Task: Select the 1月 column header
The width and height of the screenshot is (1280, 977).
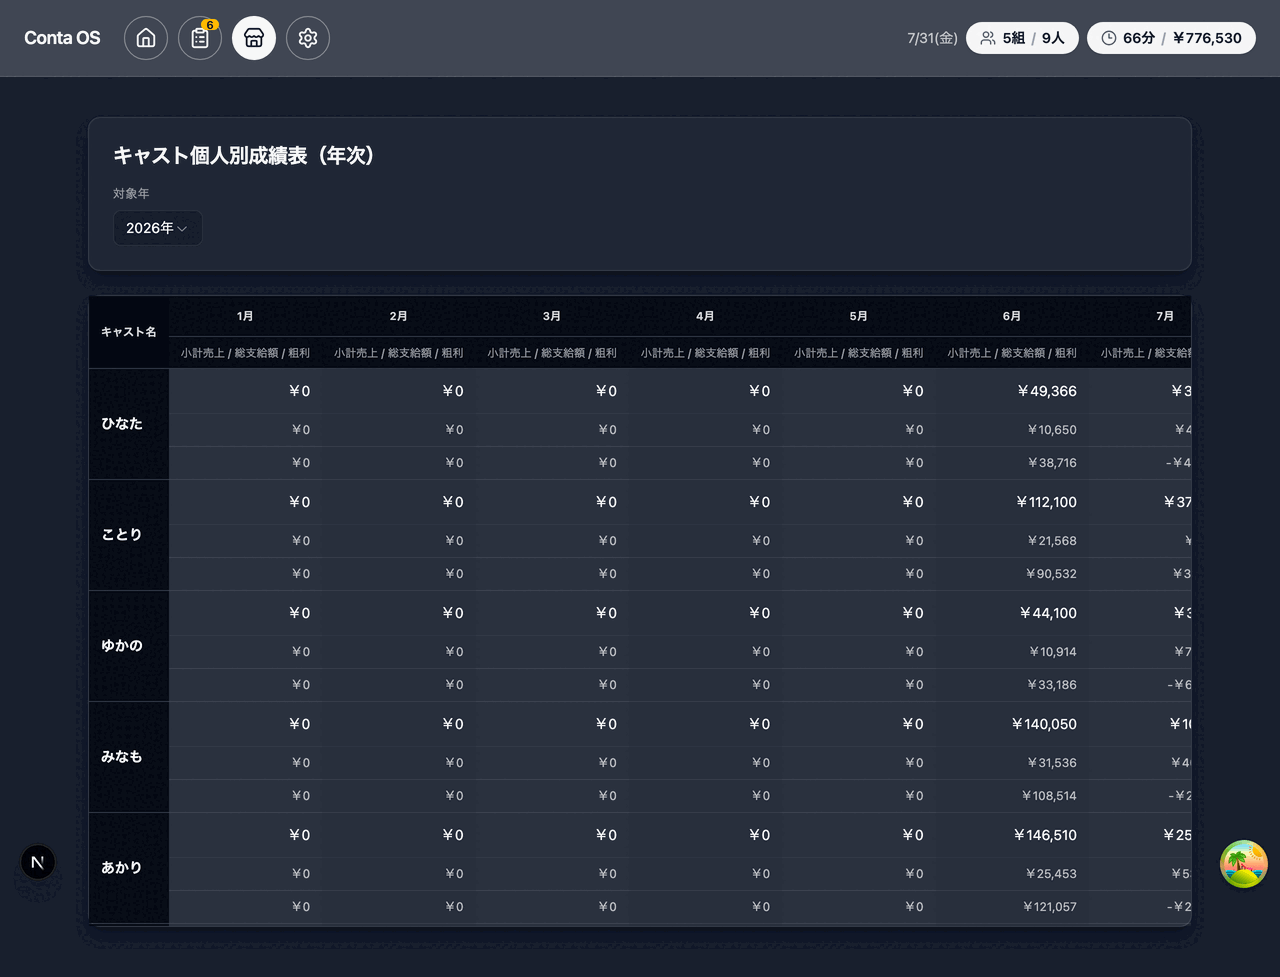Action: tap(245, 316)
